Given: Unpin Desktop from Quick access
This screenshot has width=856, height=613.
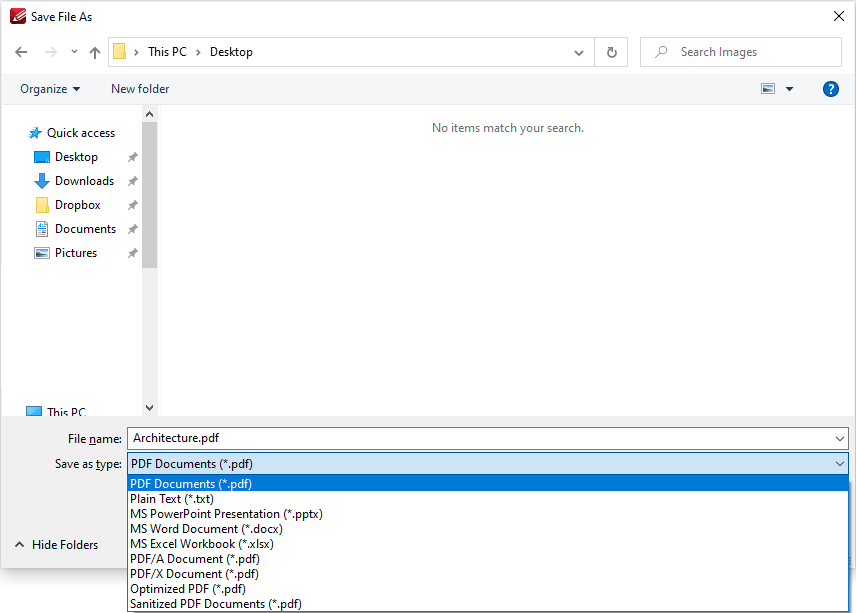Looking at the screenshot, I should tap(131, 156).
